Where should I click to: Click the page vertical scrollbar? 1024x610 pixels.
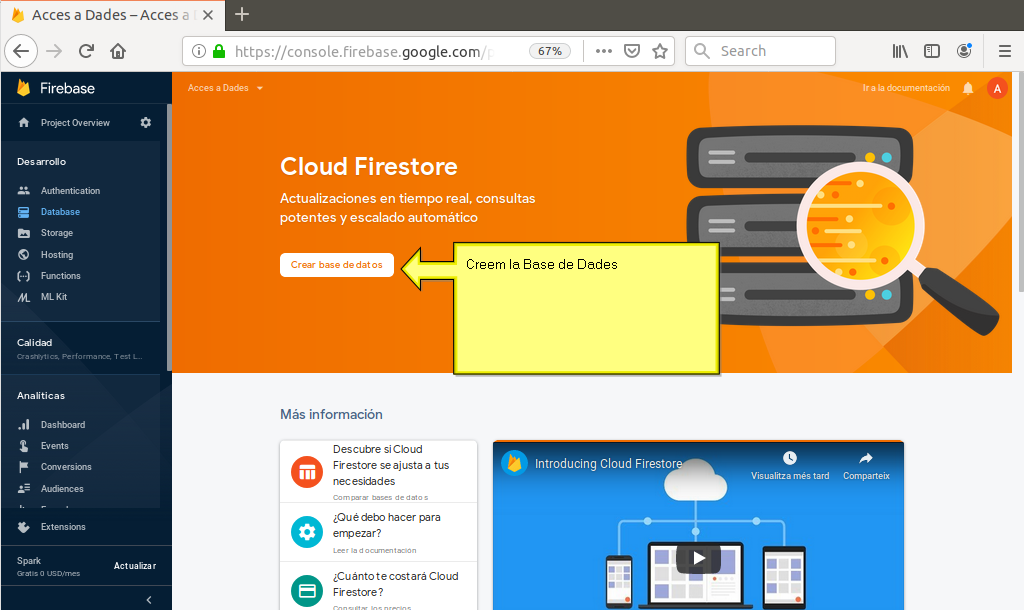(1020, 183)
